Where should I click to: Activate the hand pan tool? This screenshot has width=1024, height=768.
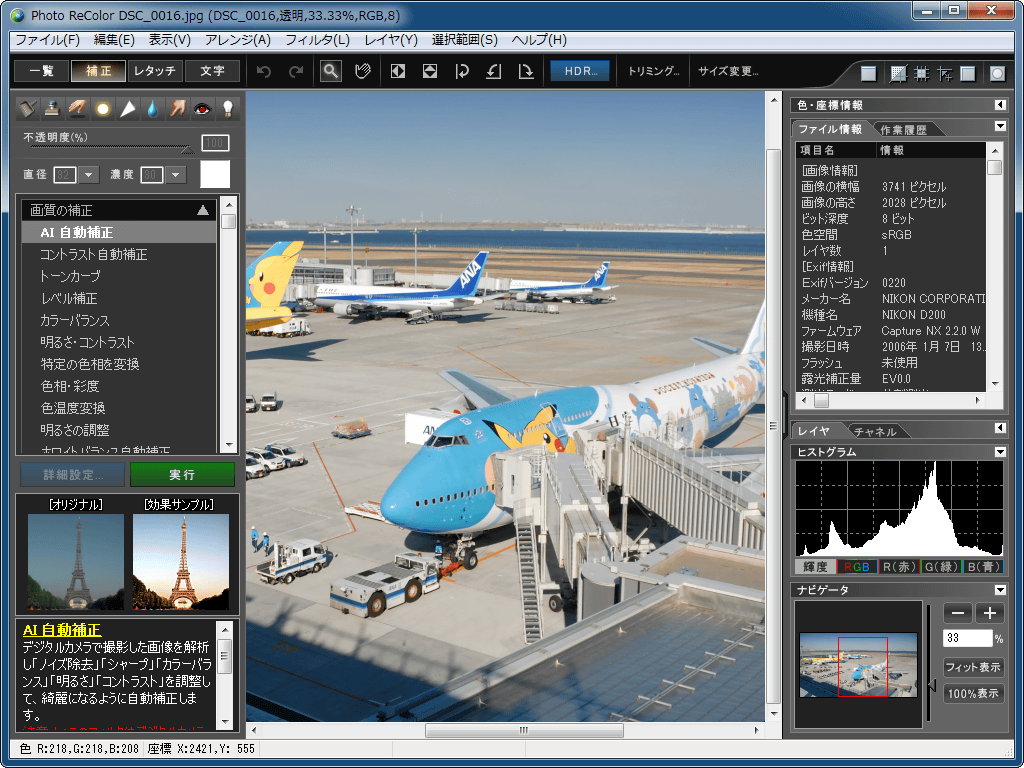coord(363,71)
